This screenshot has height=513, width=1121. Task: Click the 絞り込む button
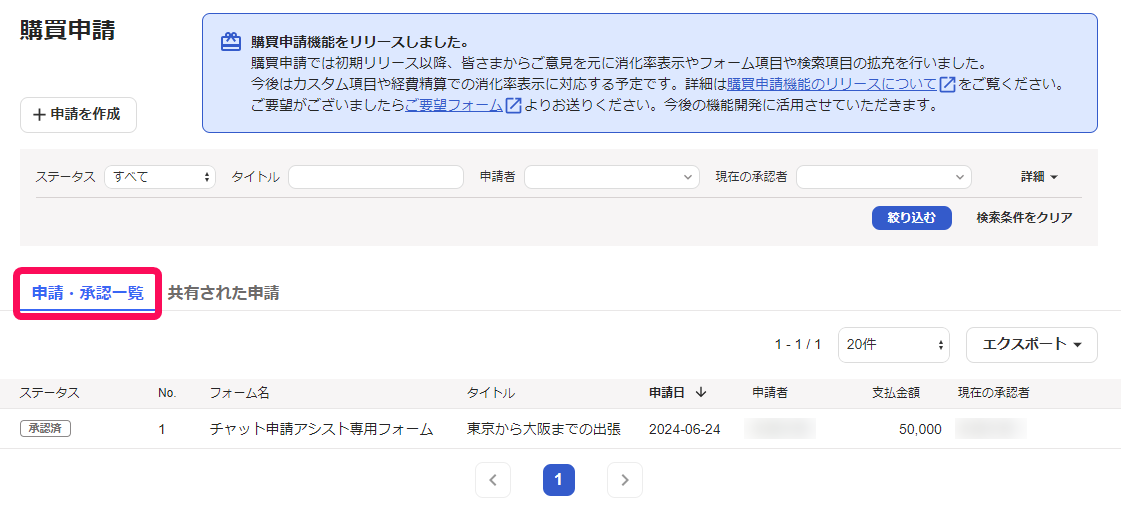pyautogui.click(x=912, y=218)
